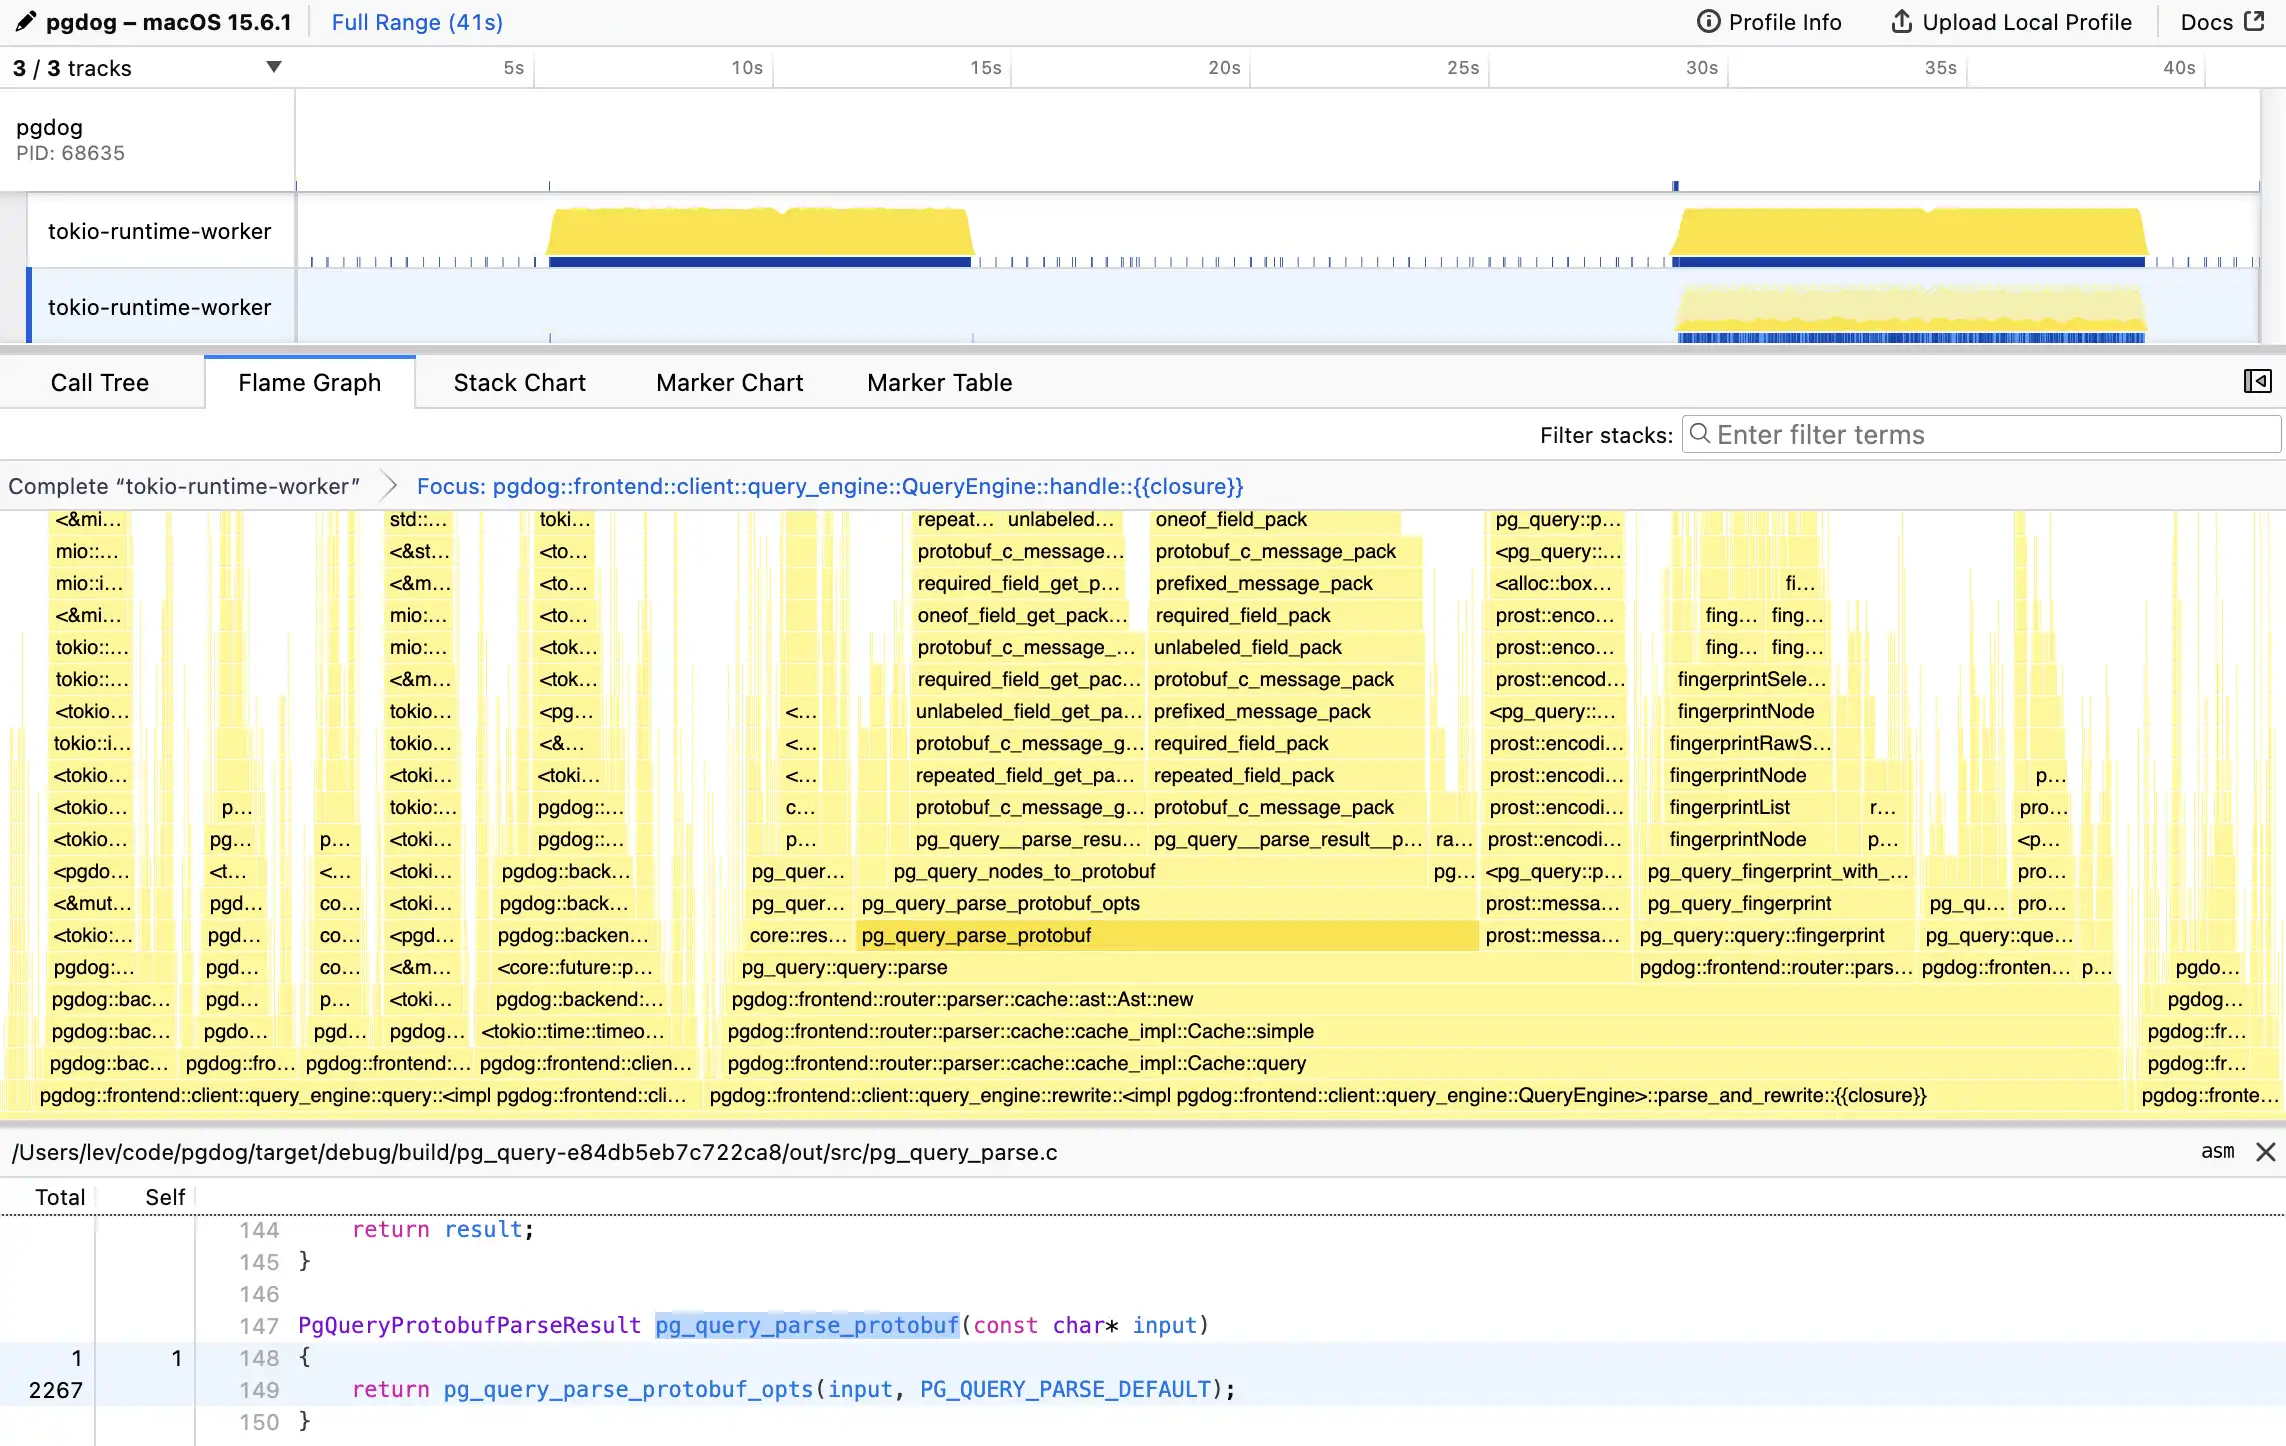Focus the Filter stacks search field
This screenshot has width=2286, height=1446.
[x=1980, y=435]
